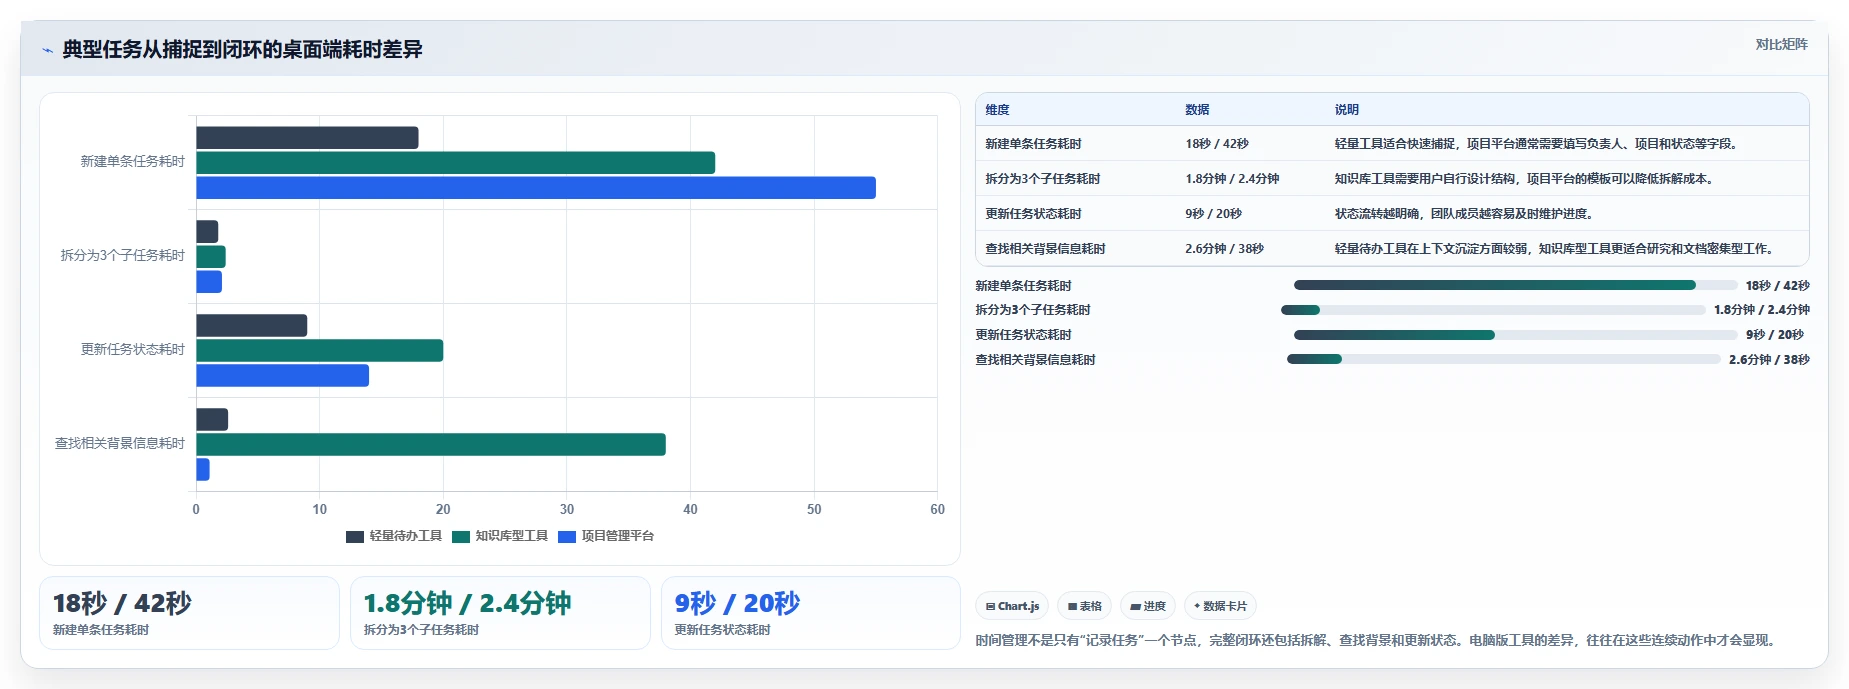1849x689 pixels.
Task: Click the description starting 知识库工具需要用户自行设计结构
Action: coord(1526,179)
